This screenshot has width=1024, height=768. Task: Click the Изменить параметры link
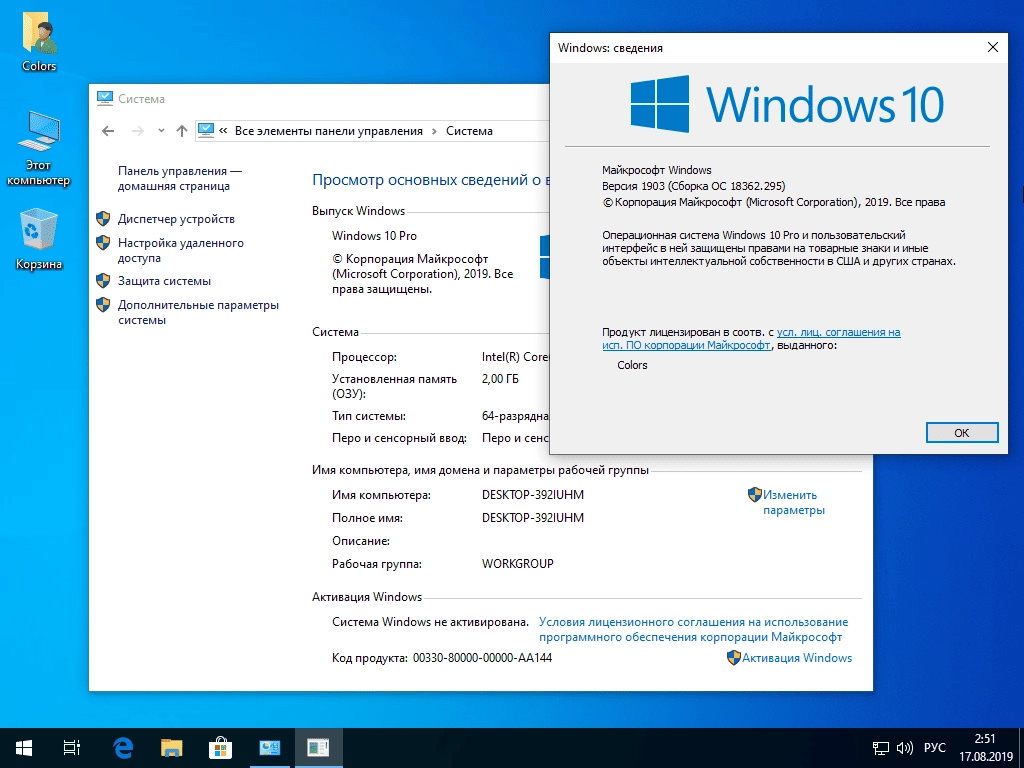coord(793,502)
